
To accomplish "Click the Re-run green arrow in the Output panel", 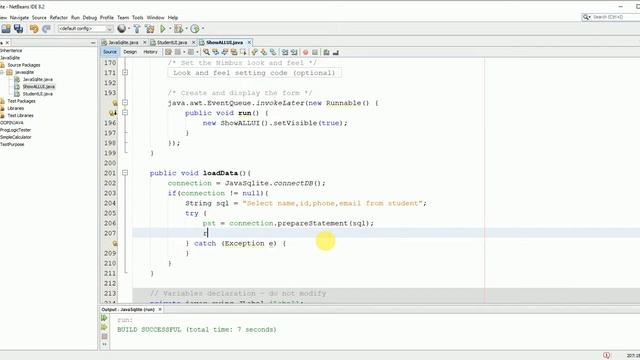I will [104, 318].
